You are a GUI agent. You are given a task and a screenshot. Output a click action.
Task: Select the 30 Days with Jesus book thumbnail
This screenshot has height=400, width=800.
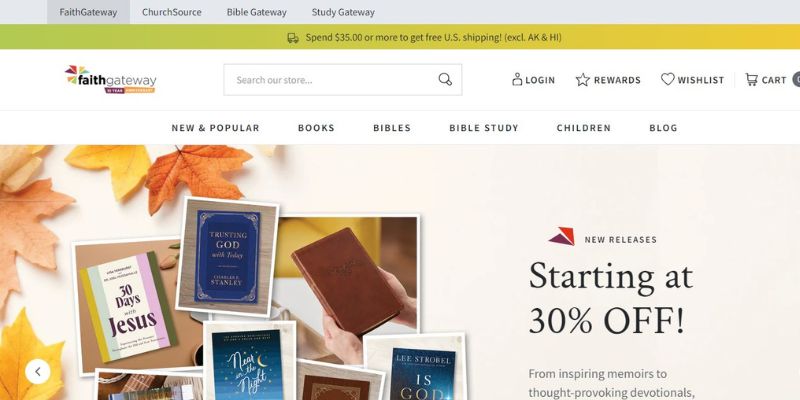pyautogui.click(x=127, y=308)
